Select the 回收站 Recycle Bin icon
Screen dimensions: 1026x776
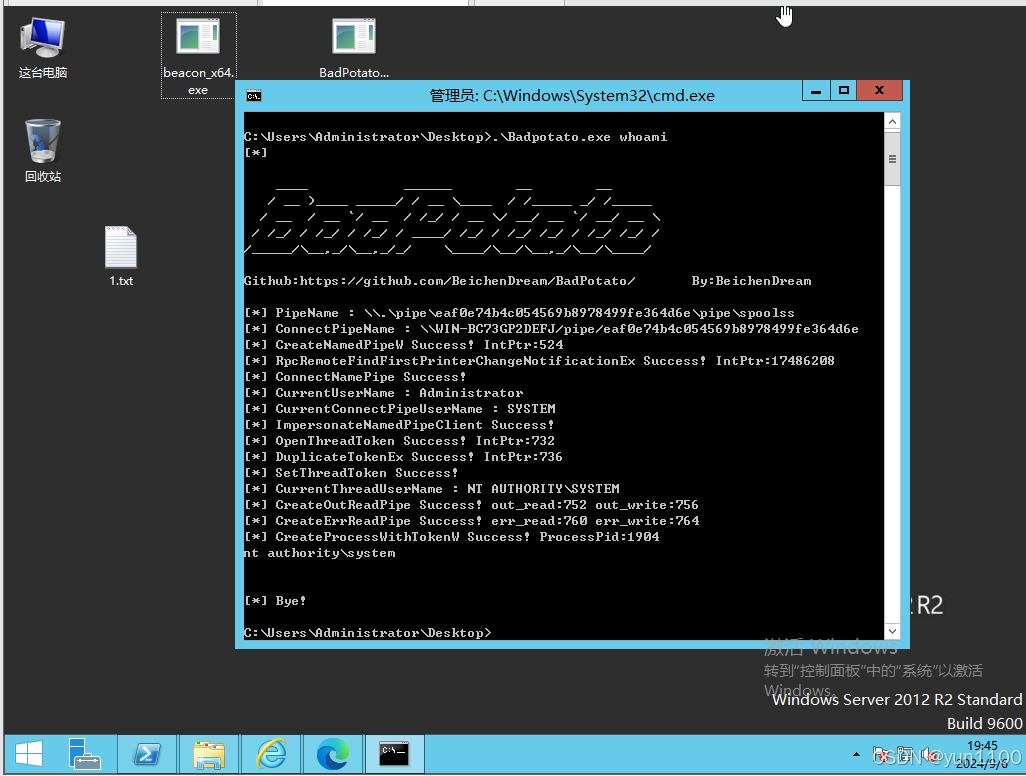click(x=43, y=151)
